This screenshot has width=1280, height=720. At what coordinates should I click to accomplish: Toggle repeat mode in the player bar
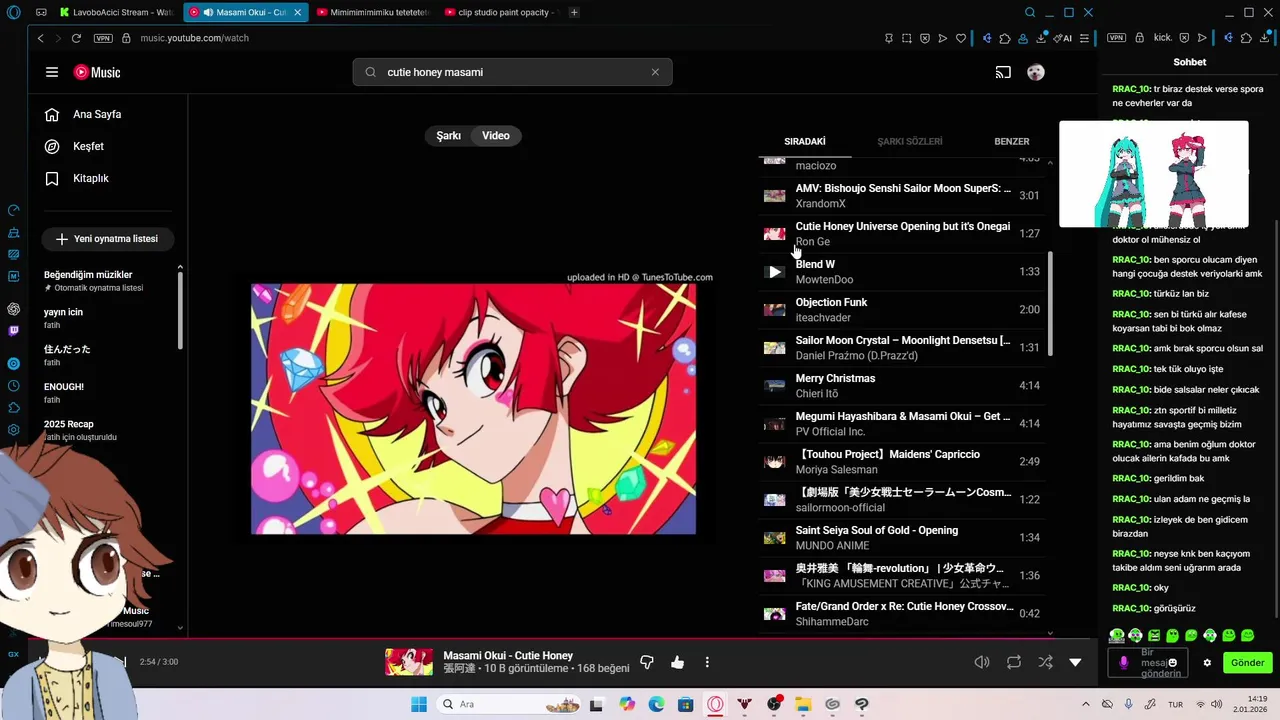pos(1014,662)
